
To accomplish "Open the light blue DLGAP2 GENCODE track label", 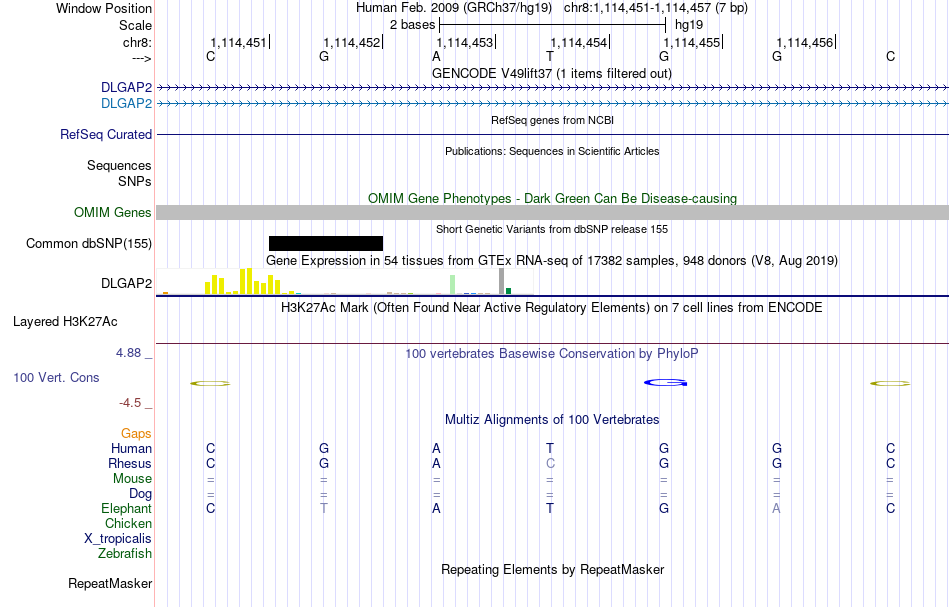I will click(x=127, y=104).
